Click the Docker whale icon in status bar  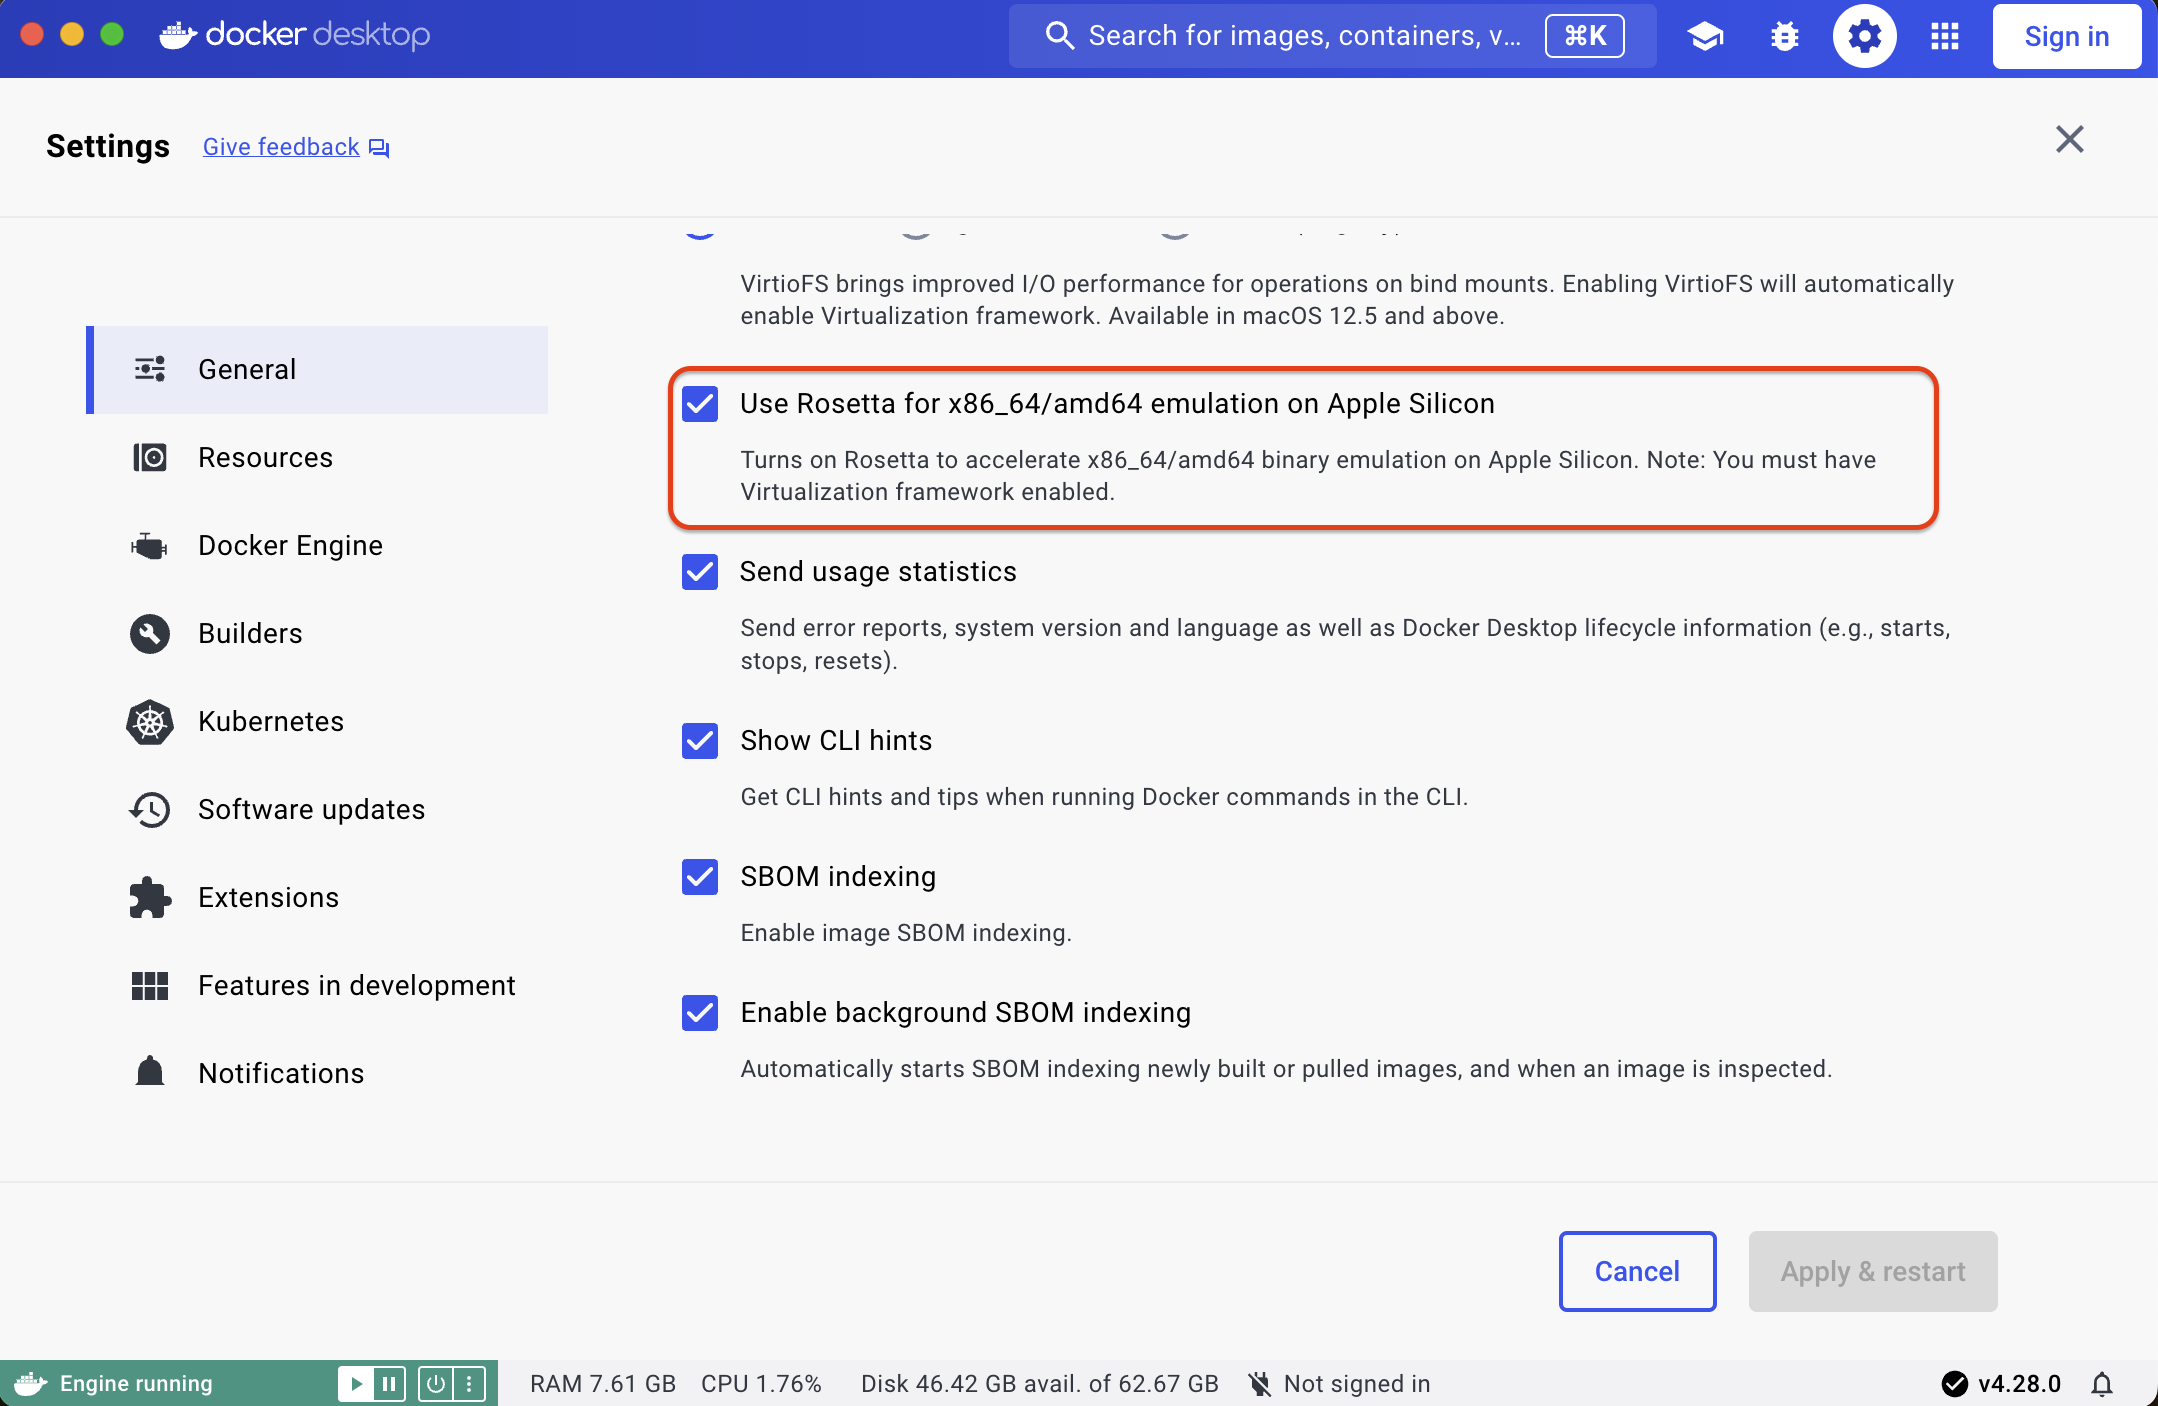[x=31, y=1383]
